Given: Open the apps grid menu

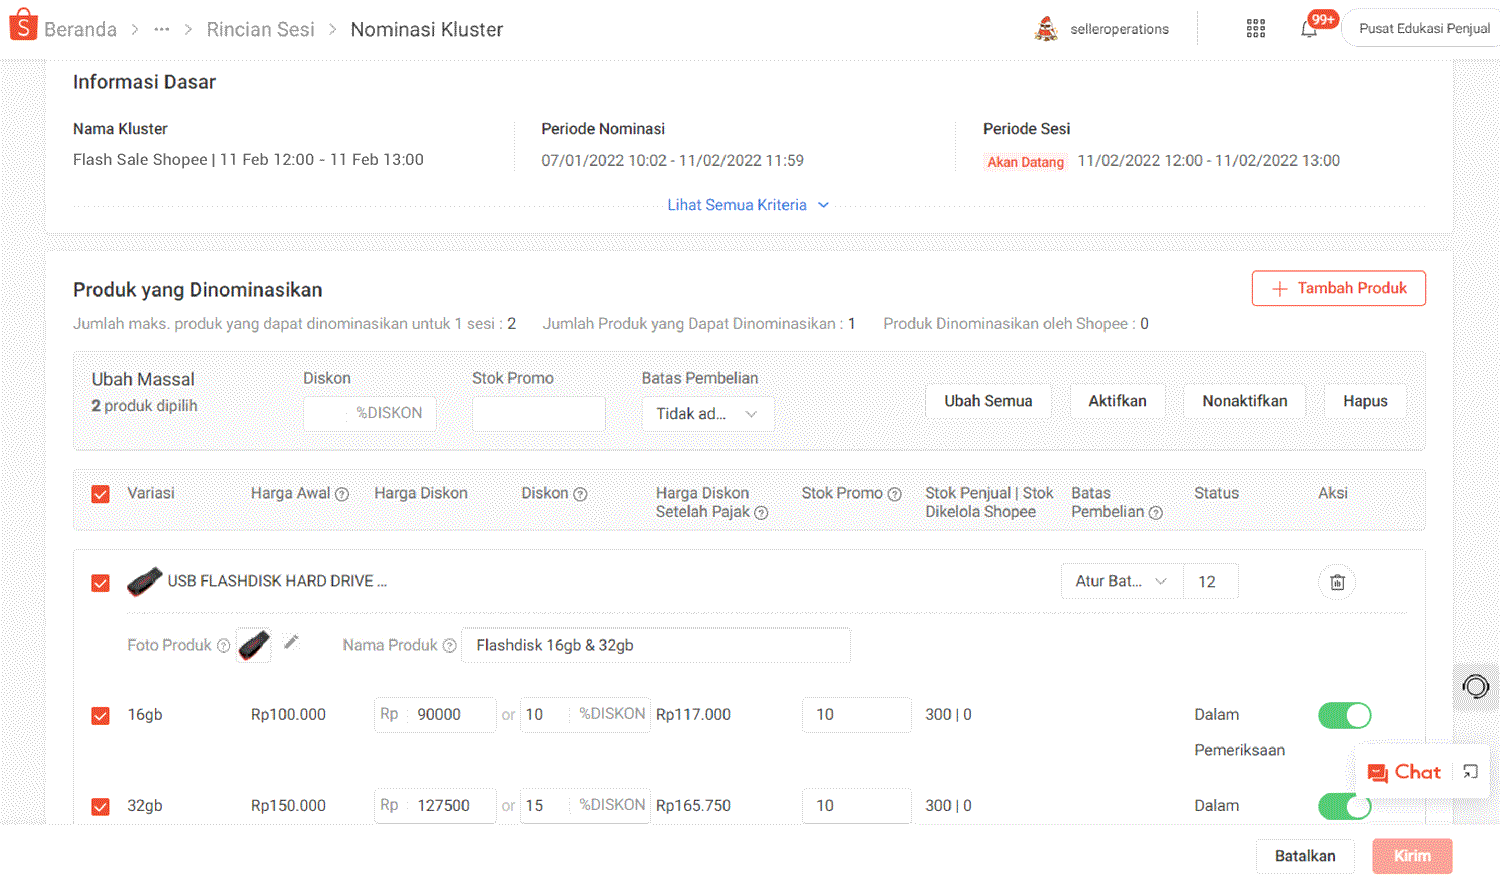Looking at the screenshot, I should (1256, 29).
